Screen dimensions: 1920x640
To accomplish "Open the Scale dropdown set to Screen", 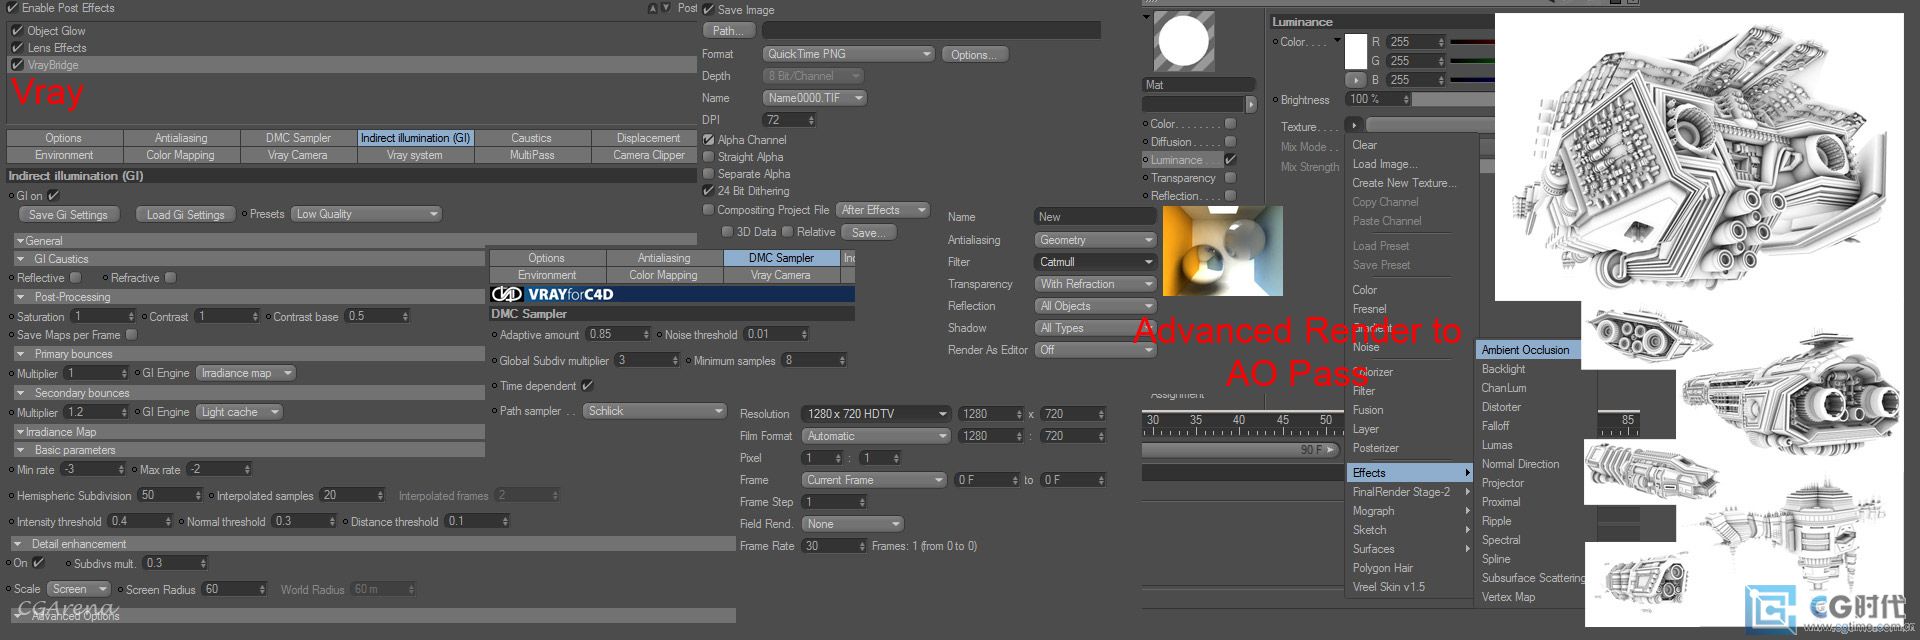I will pos(79,589).
